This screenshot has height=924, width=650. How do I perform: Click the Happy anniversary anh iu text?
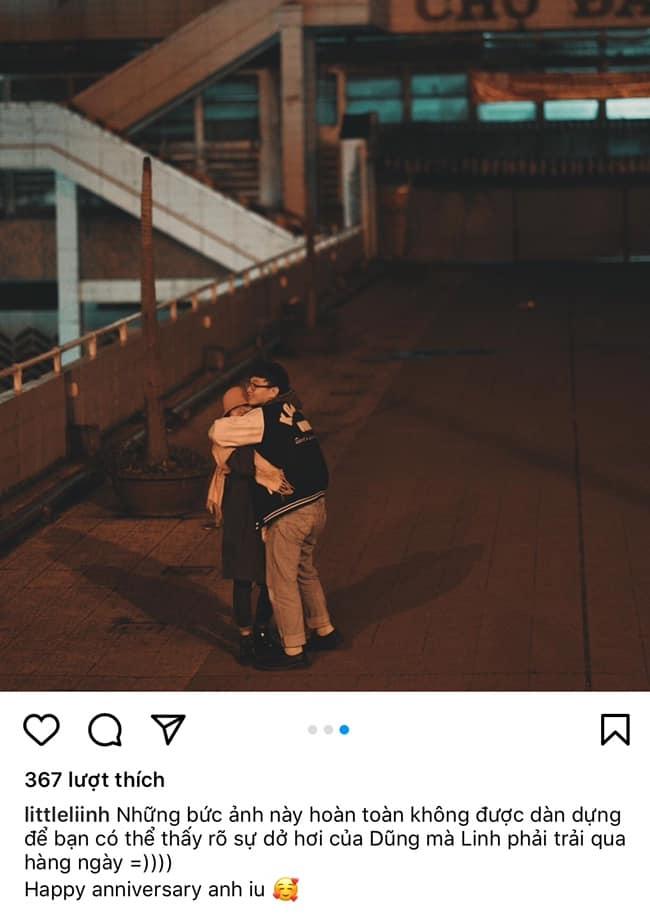tap(144, 889)
